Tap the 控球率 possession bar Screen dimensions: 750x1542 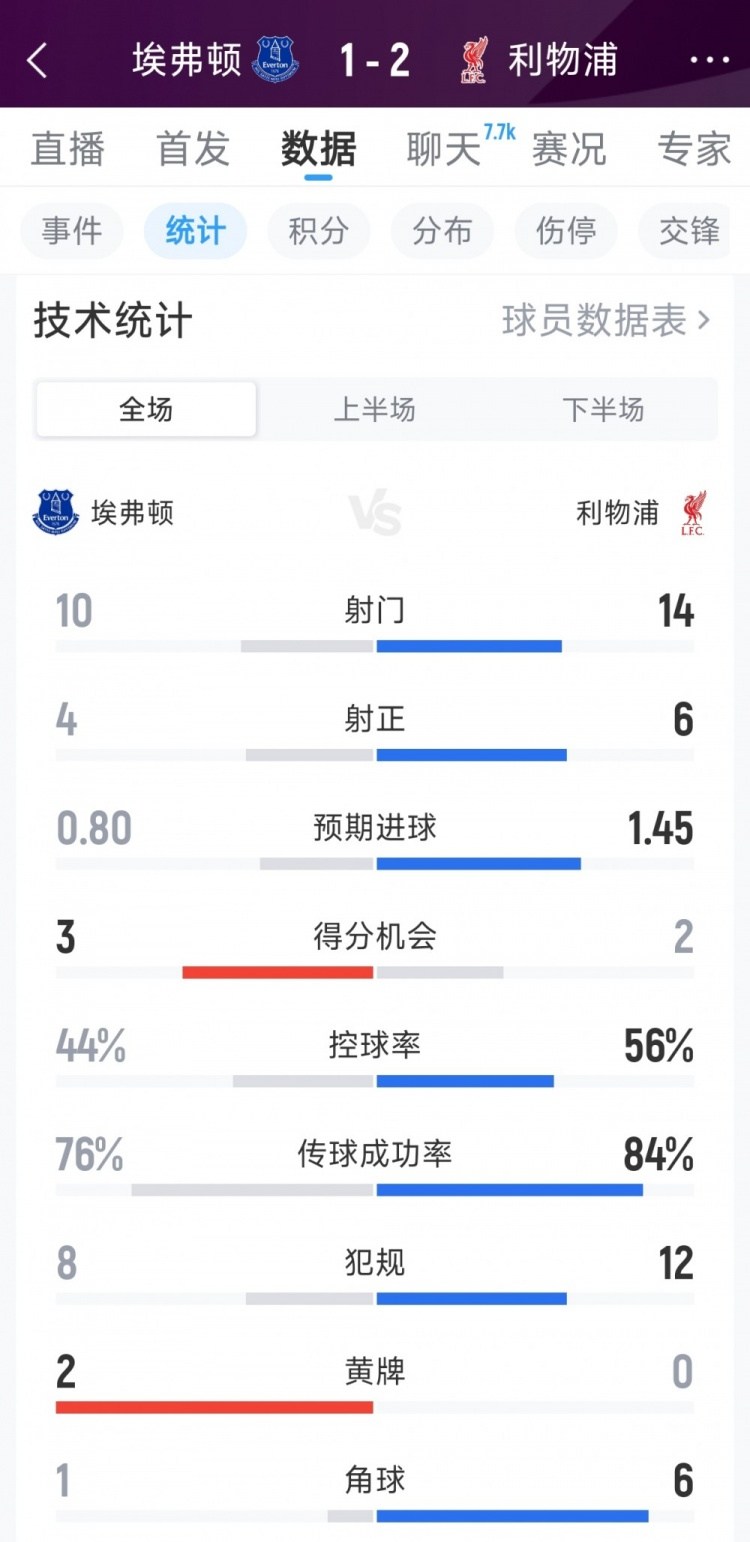375,1080
